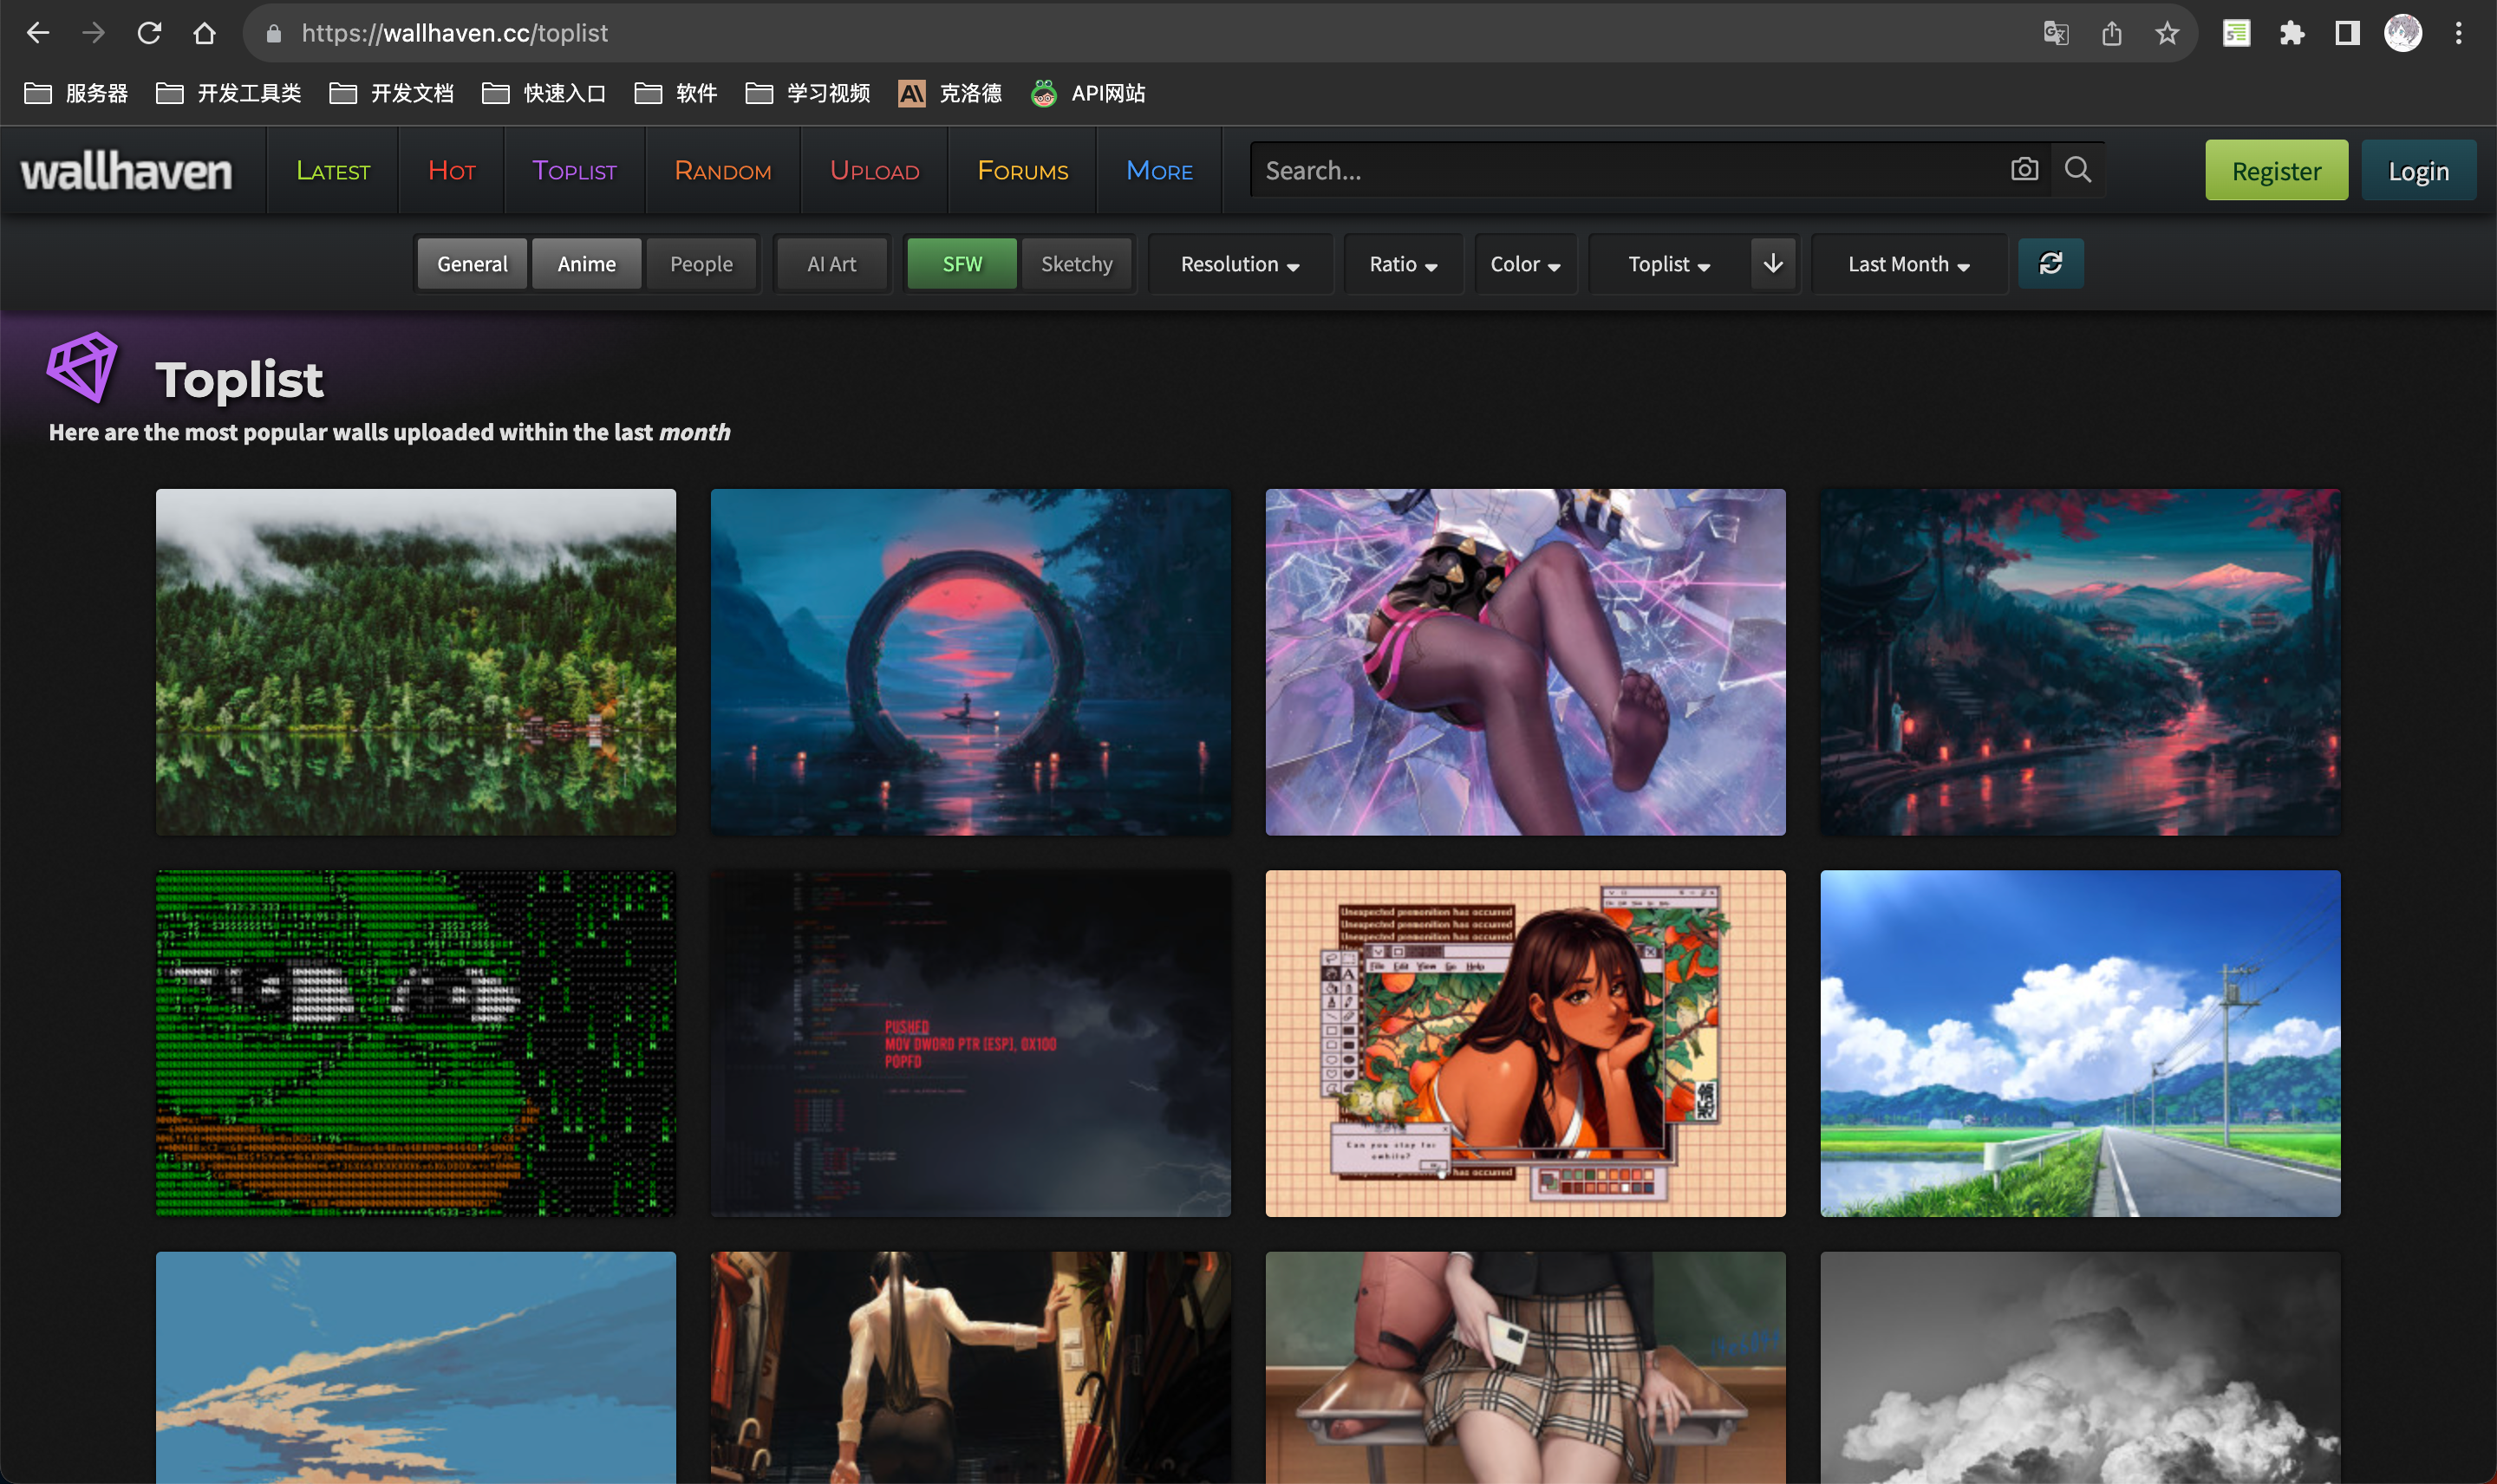Screen dimensions: 2497x1484
Task: Click the browser extensions puzzle icon
Action: coord(2296,34)
